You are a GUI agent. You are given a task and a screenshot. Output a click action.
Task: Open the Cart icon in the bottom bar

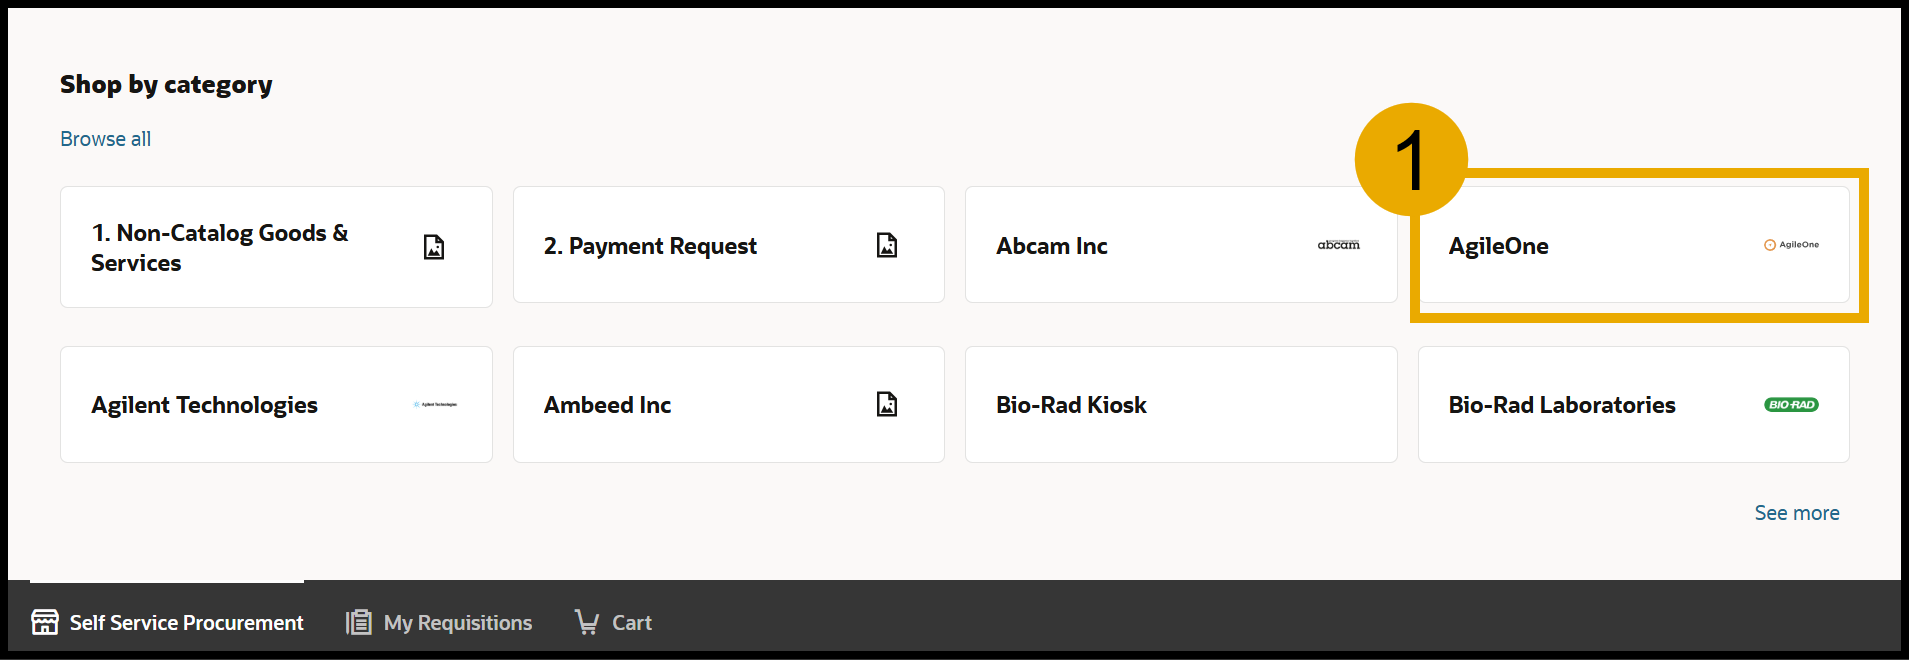(588, 622)
